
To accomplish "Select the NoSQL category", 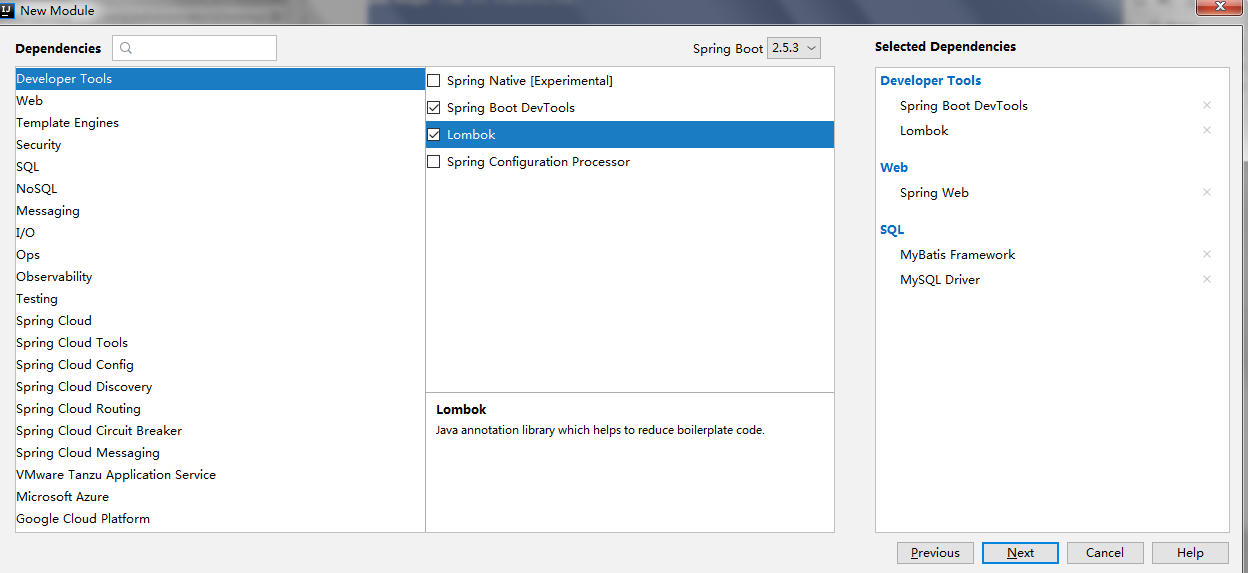I will pyautogui.click(x=220, y=189).
